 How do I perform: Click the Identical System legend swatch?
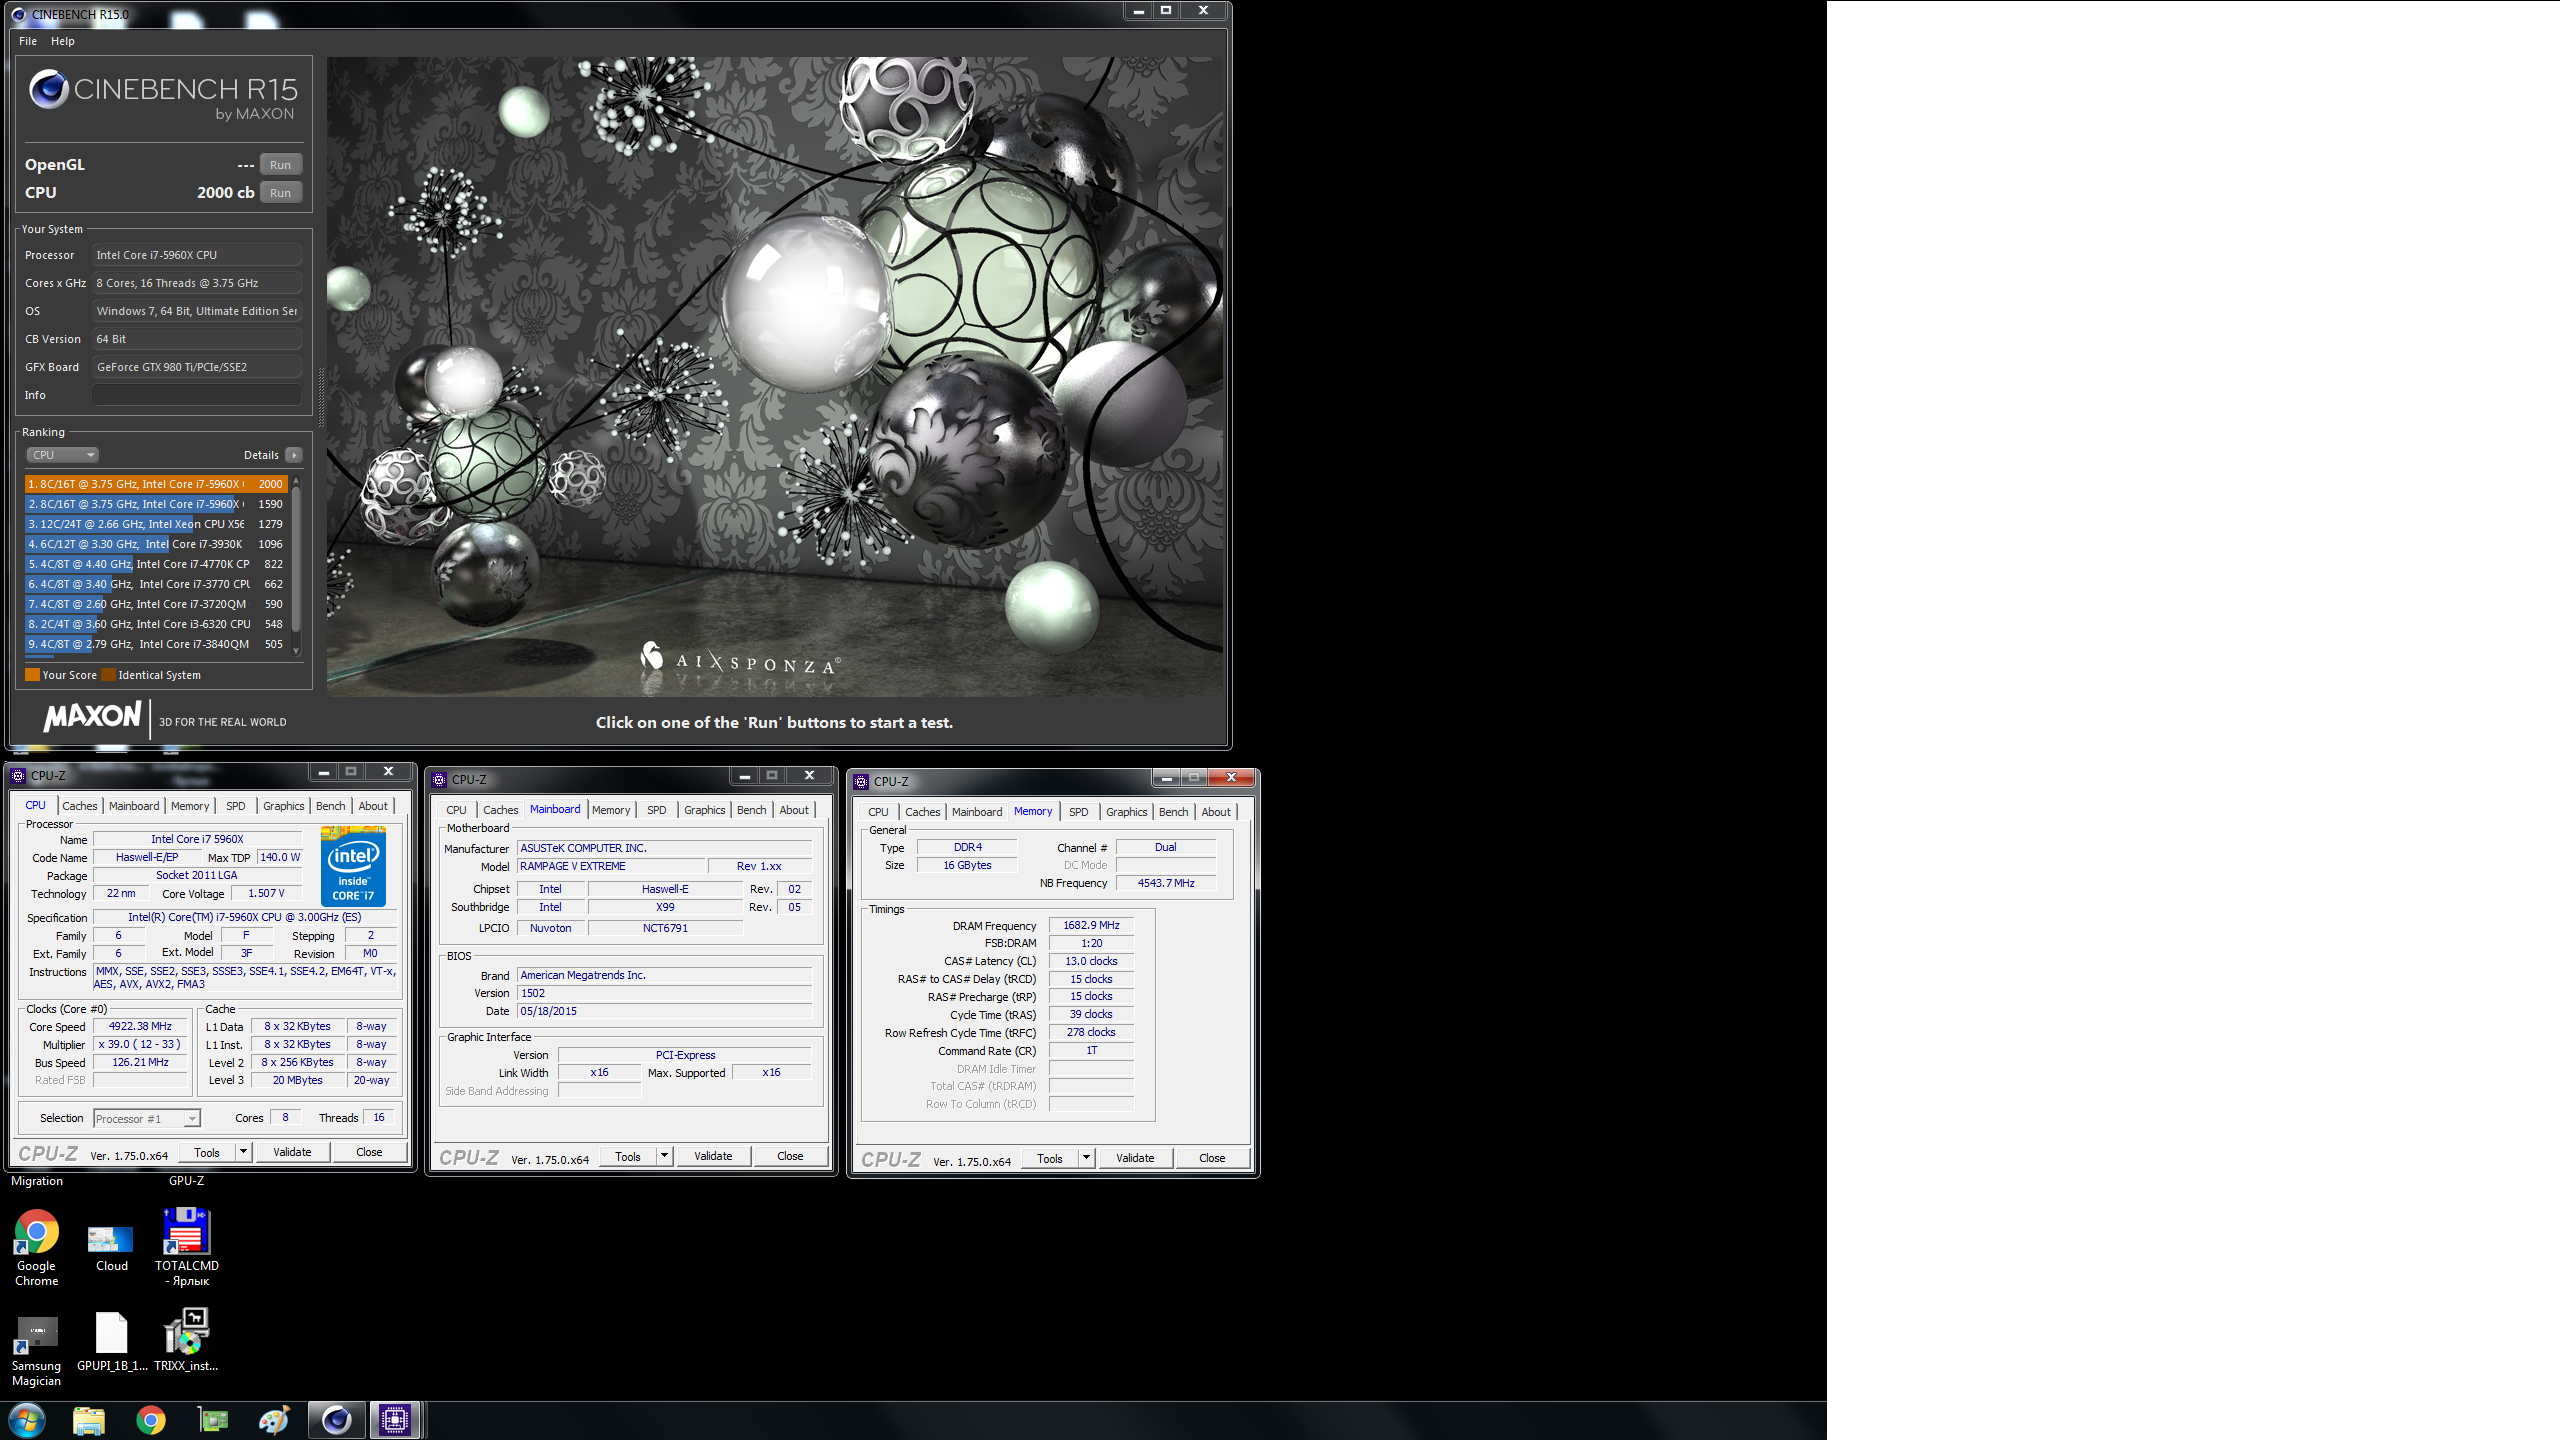click(108, 675)
